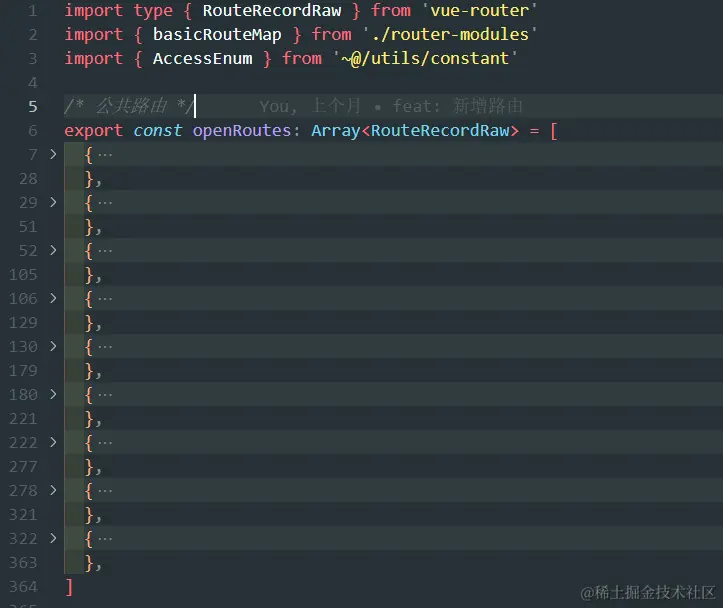Expand the folded block at line 278

point(53,490)
